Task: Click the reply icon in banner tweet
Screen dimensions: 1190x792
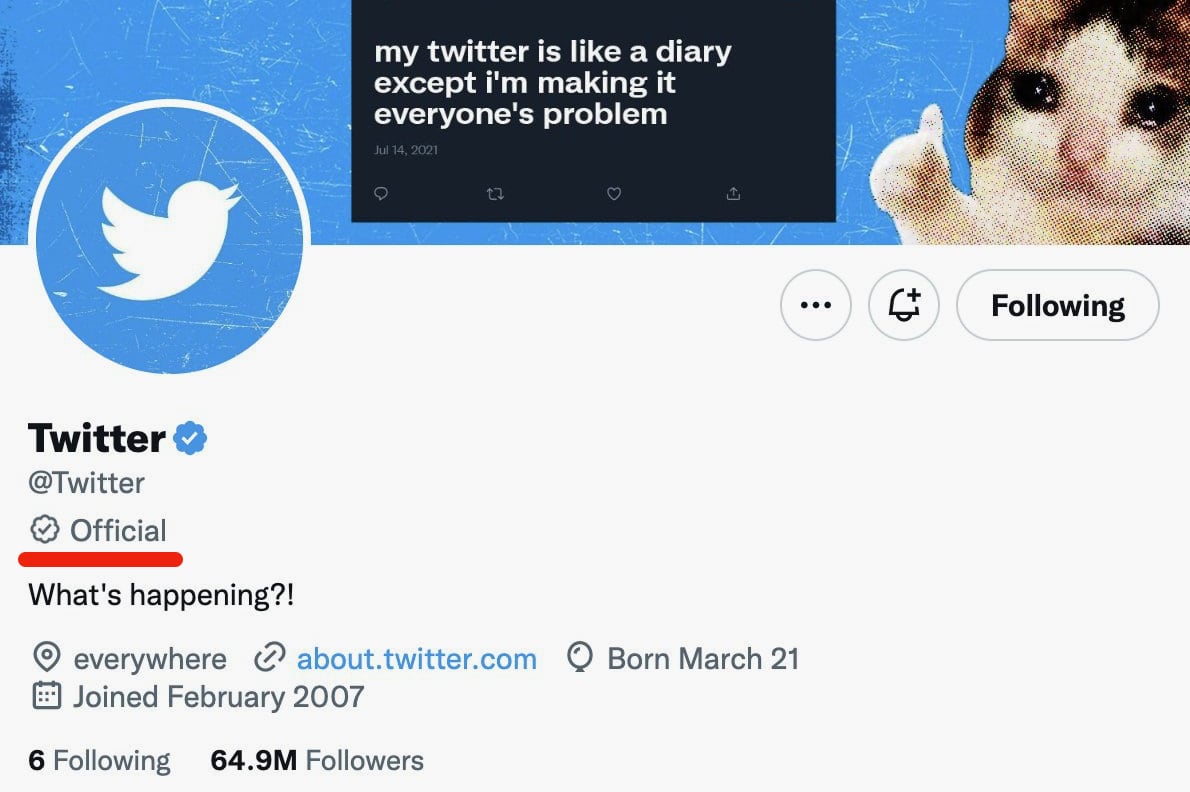Action: click(380, 194)
